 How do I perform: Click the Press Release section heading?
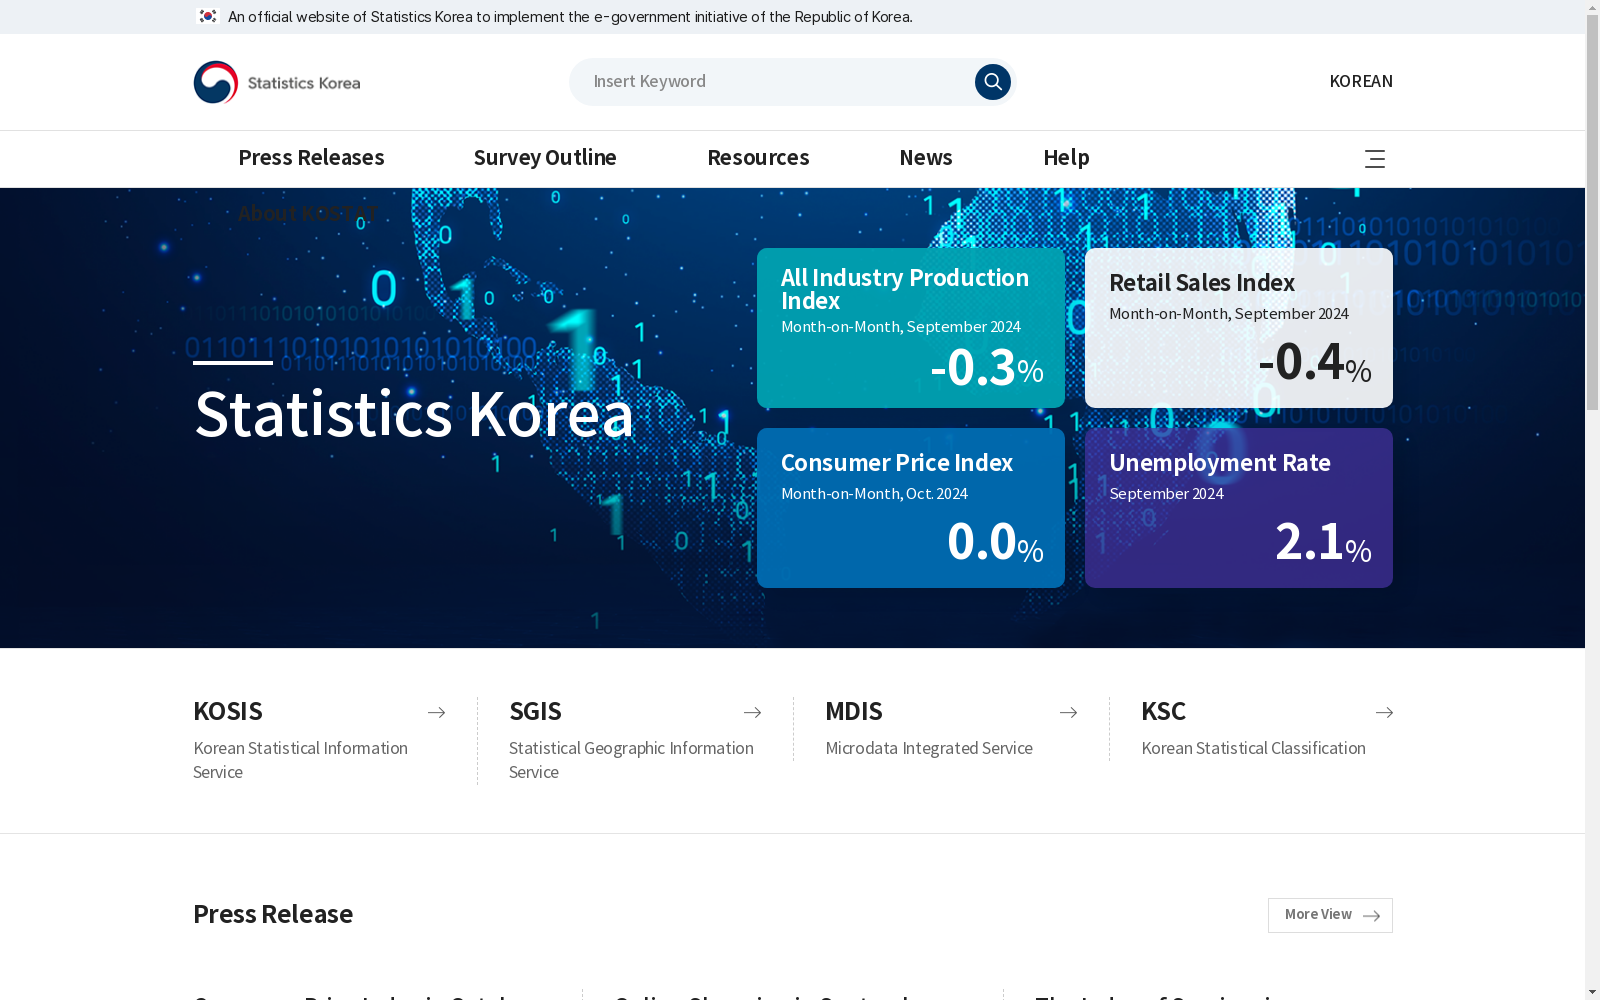273,914
